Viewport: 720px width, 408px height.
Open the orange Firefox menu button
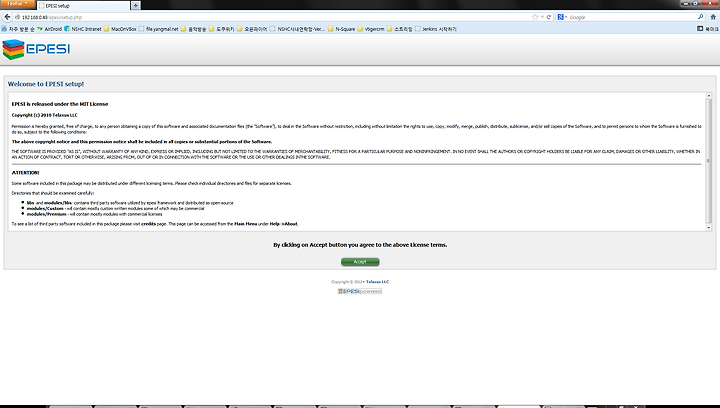17,4
